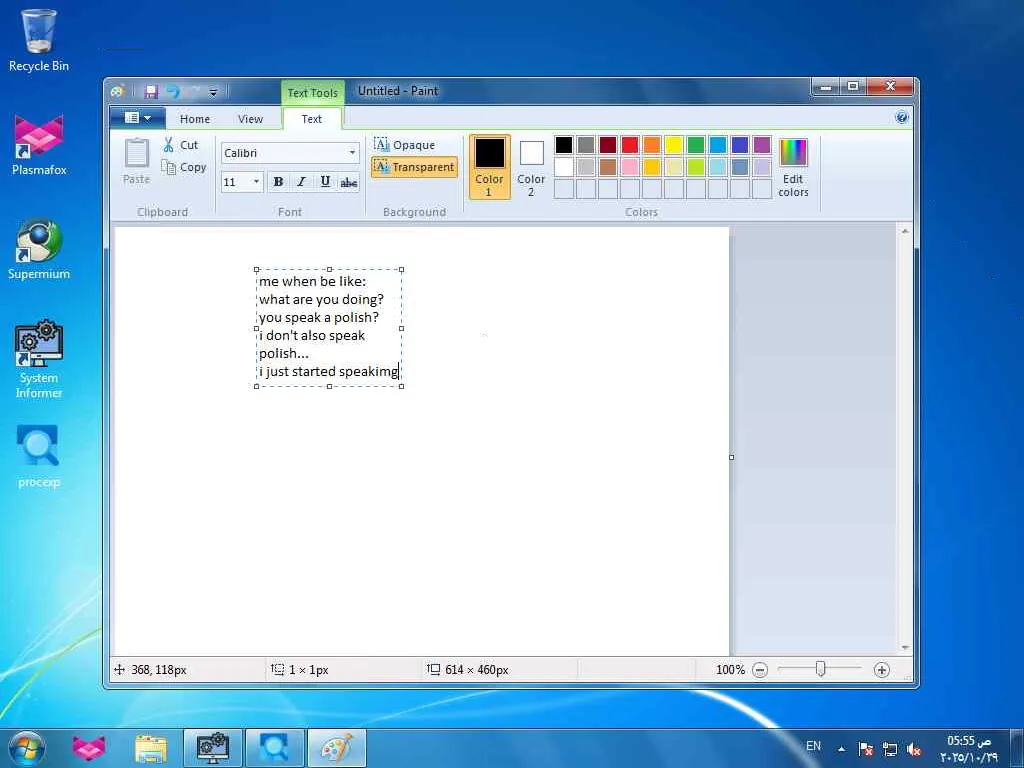Copy the selected text
The image size is (1024, 768).
(184, 167)
